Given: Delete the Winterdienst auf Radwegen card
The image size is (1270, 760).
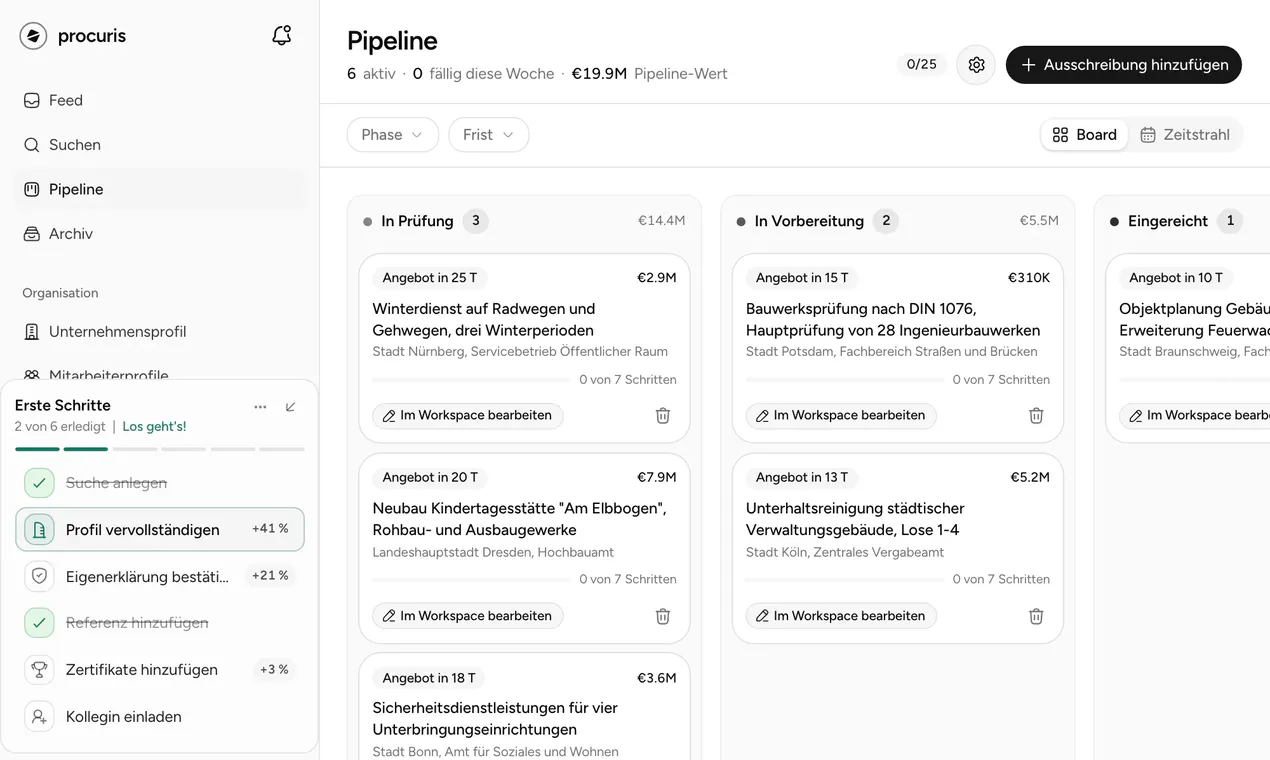Looking at the screenshot, I should (x=662, y=415).
